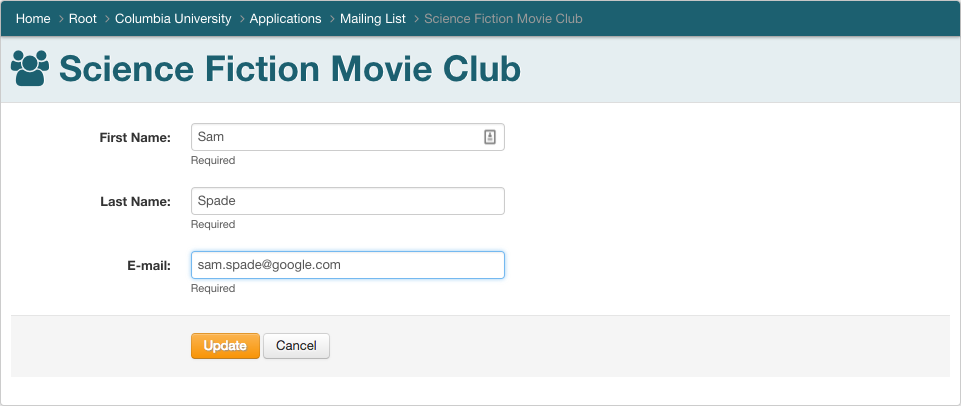
Task: Go to Home breadcrumb
Action: point(33,18)
